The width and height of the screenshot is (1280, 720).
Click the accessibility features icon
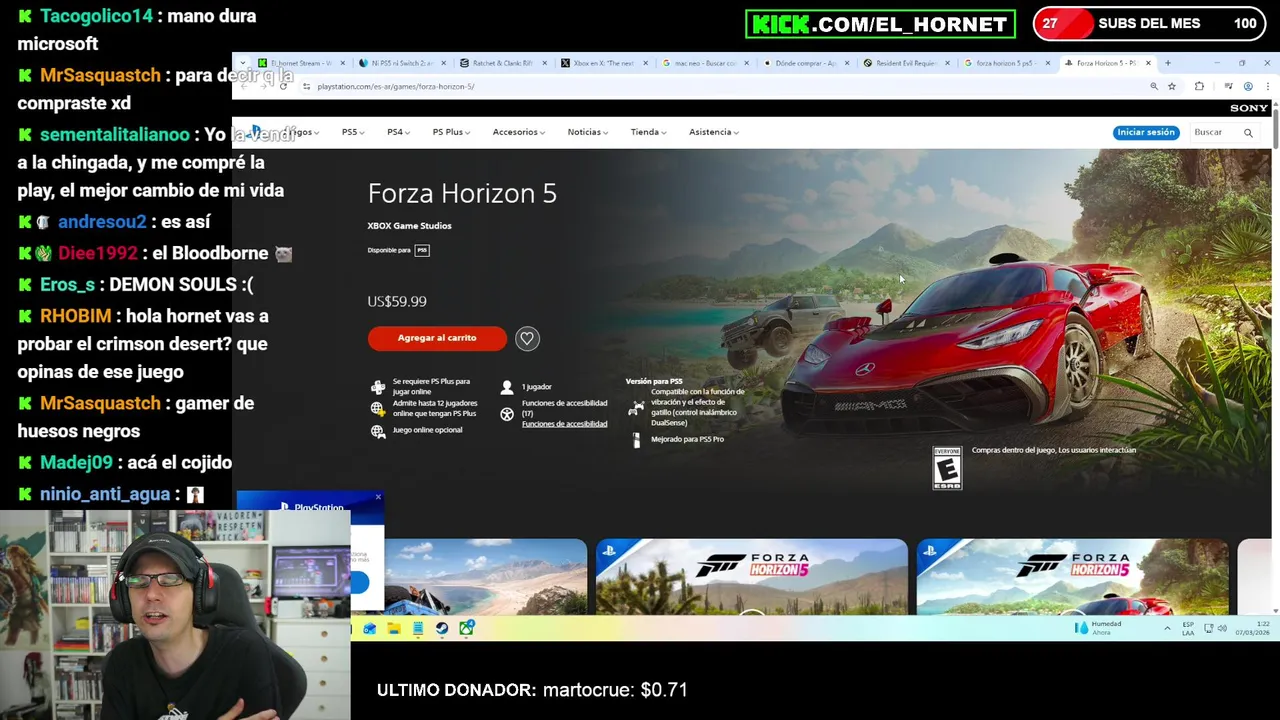[507, 413]
